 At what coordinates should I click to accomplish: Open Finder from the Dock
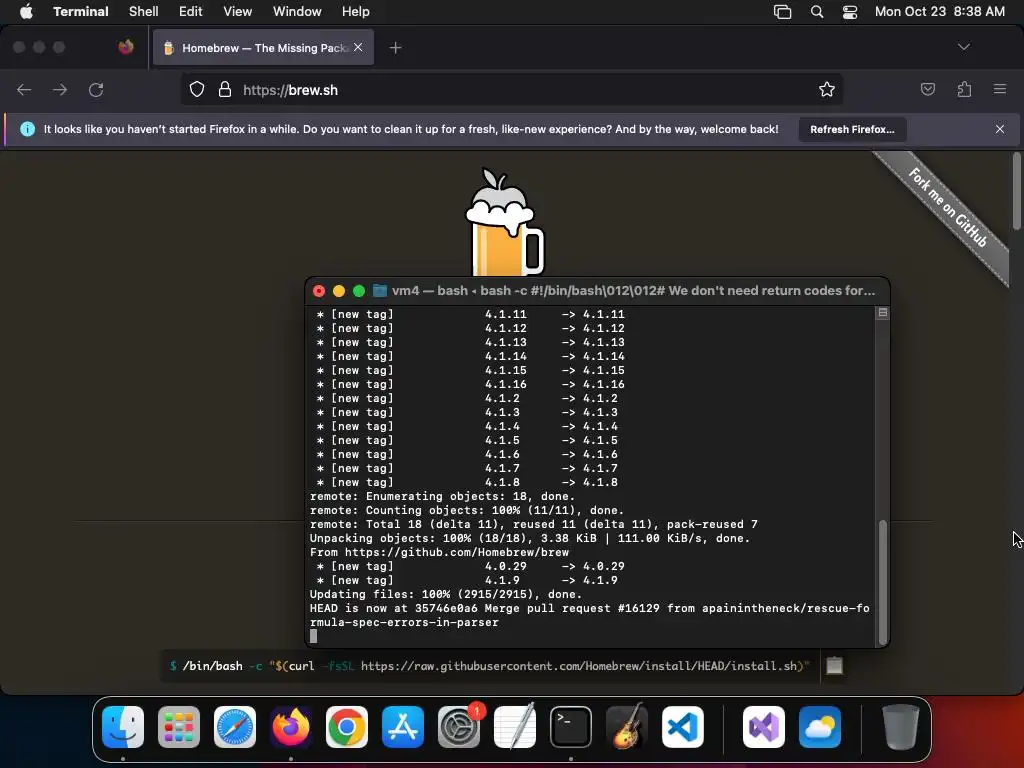tap(123, 727)
